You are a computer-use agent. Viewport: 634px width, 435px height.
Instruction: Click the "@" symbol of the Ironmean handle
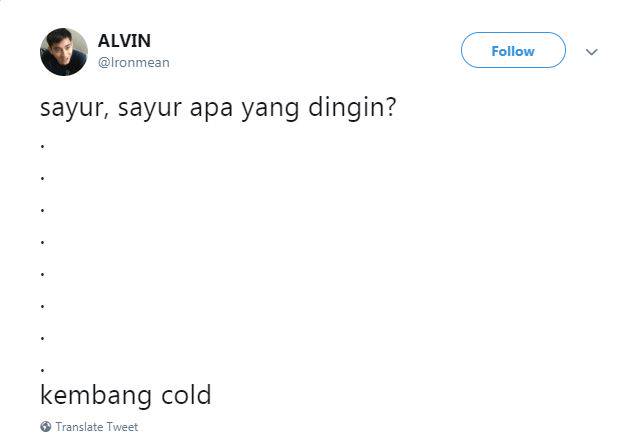(103, 63)
